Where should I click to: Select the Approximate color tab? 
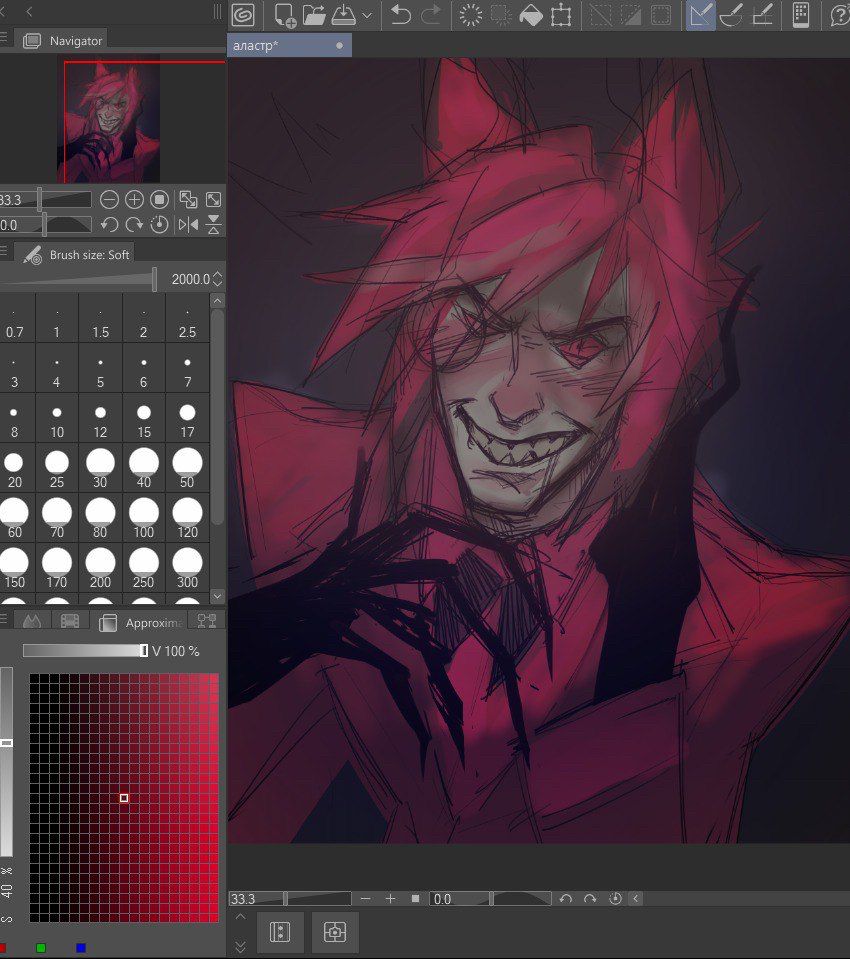pyautogui.click(x=139, y=623)
